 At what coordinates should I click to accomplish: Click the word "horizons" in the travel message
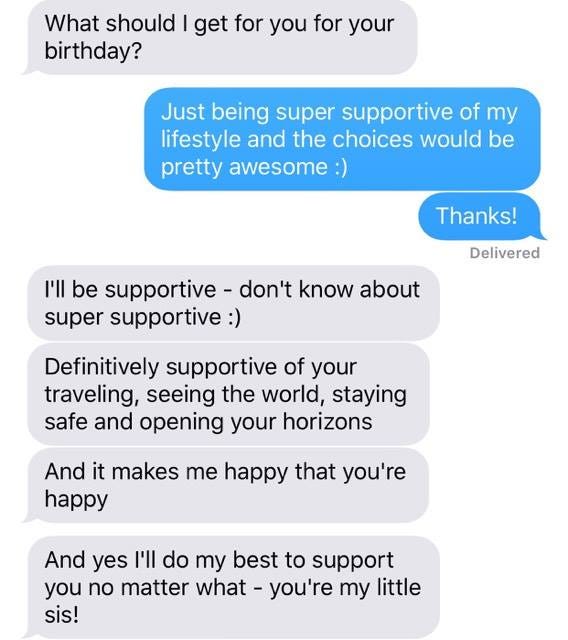(x=328, y=422)
